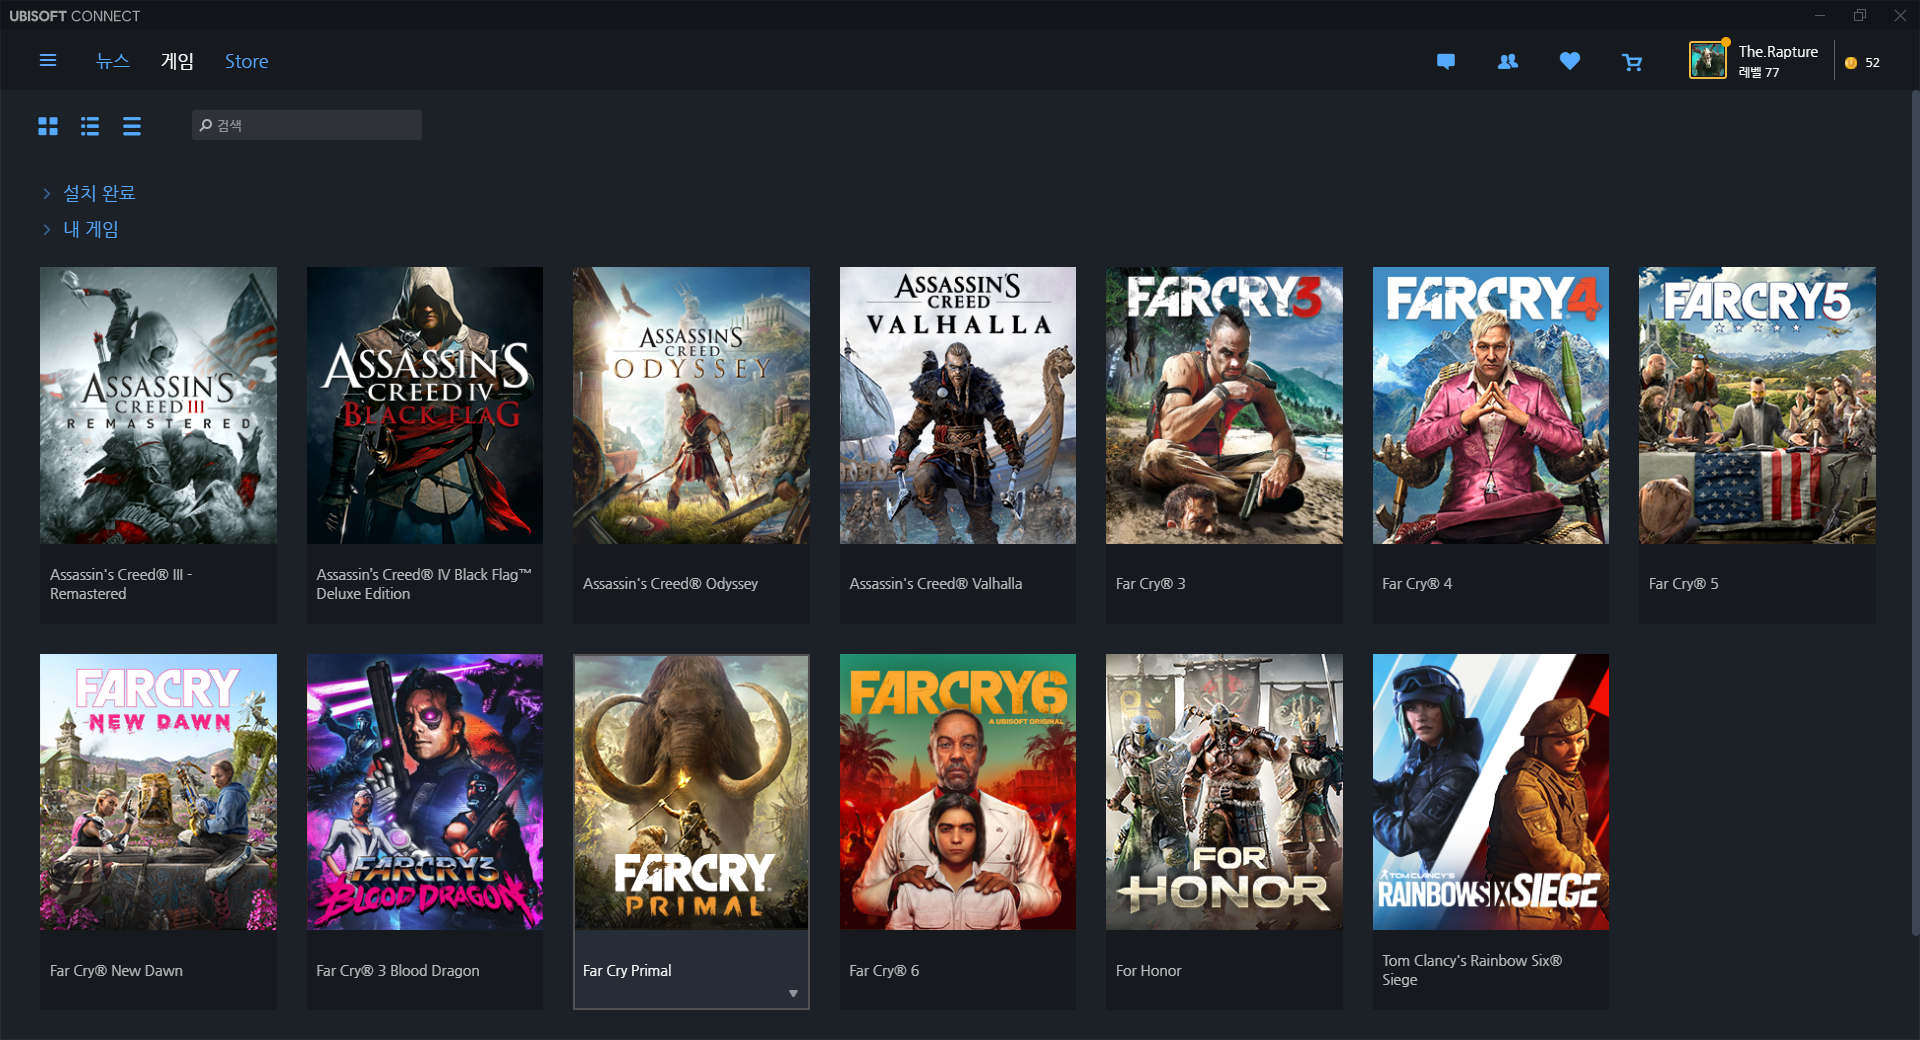Viewport: 1920px width, 1040px height.
Task: Switch to grid thumbnail view
Action: [x=48, y=126]
